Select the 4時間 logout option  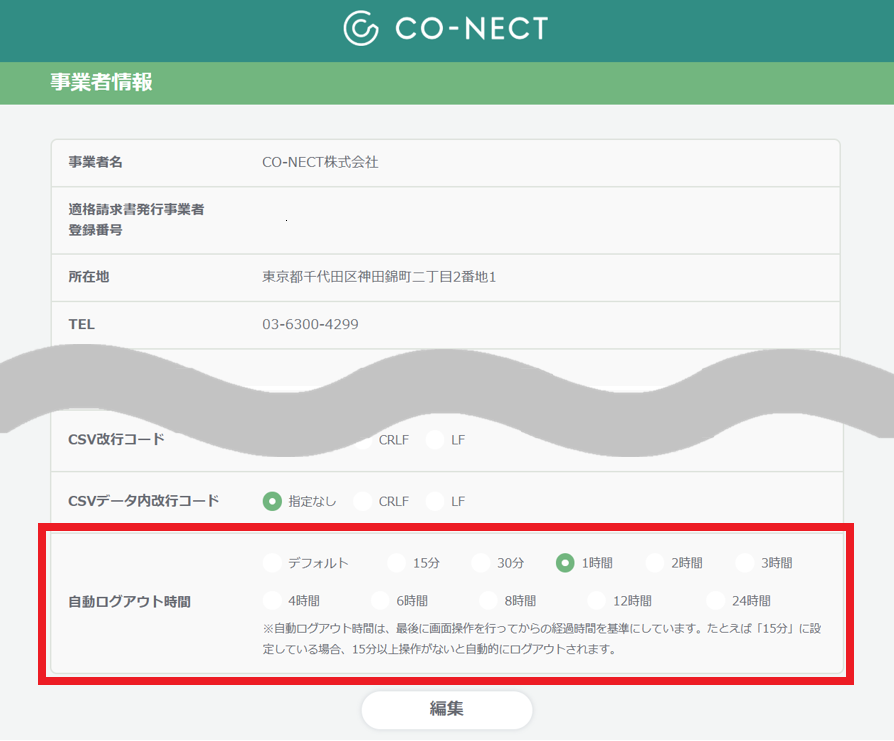[273, 601]
